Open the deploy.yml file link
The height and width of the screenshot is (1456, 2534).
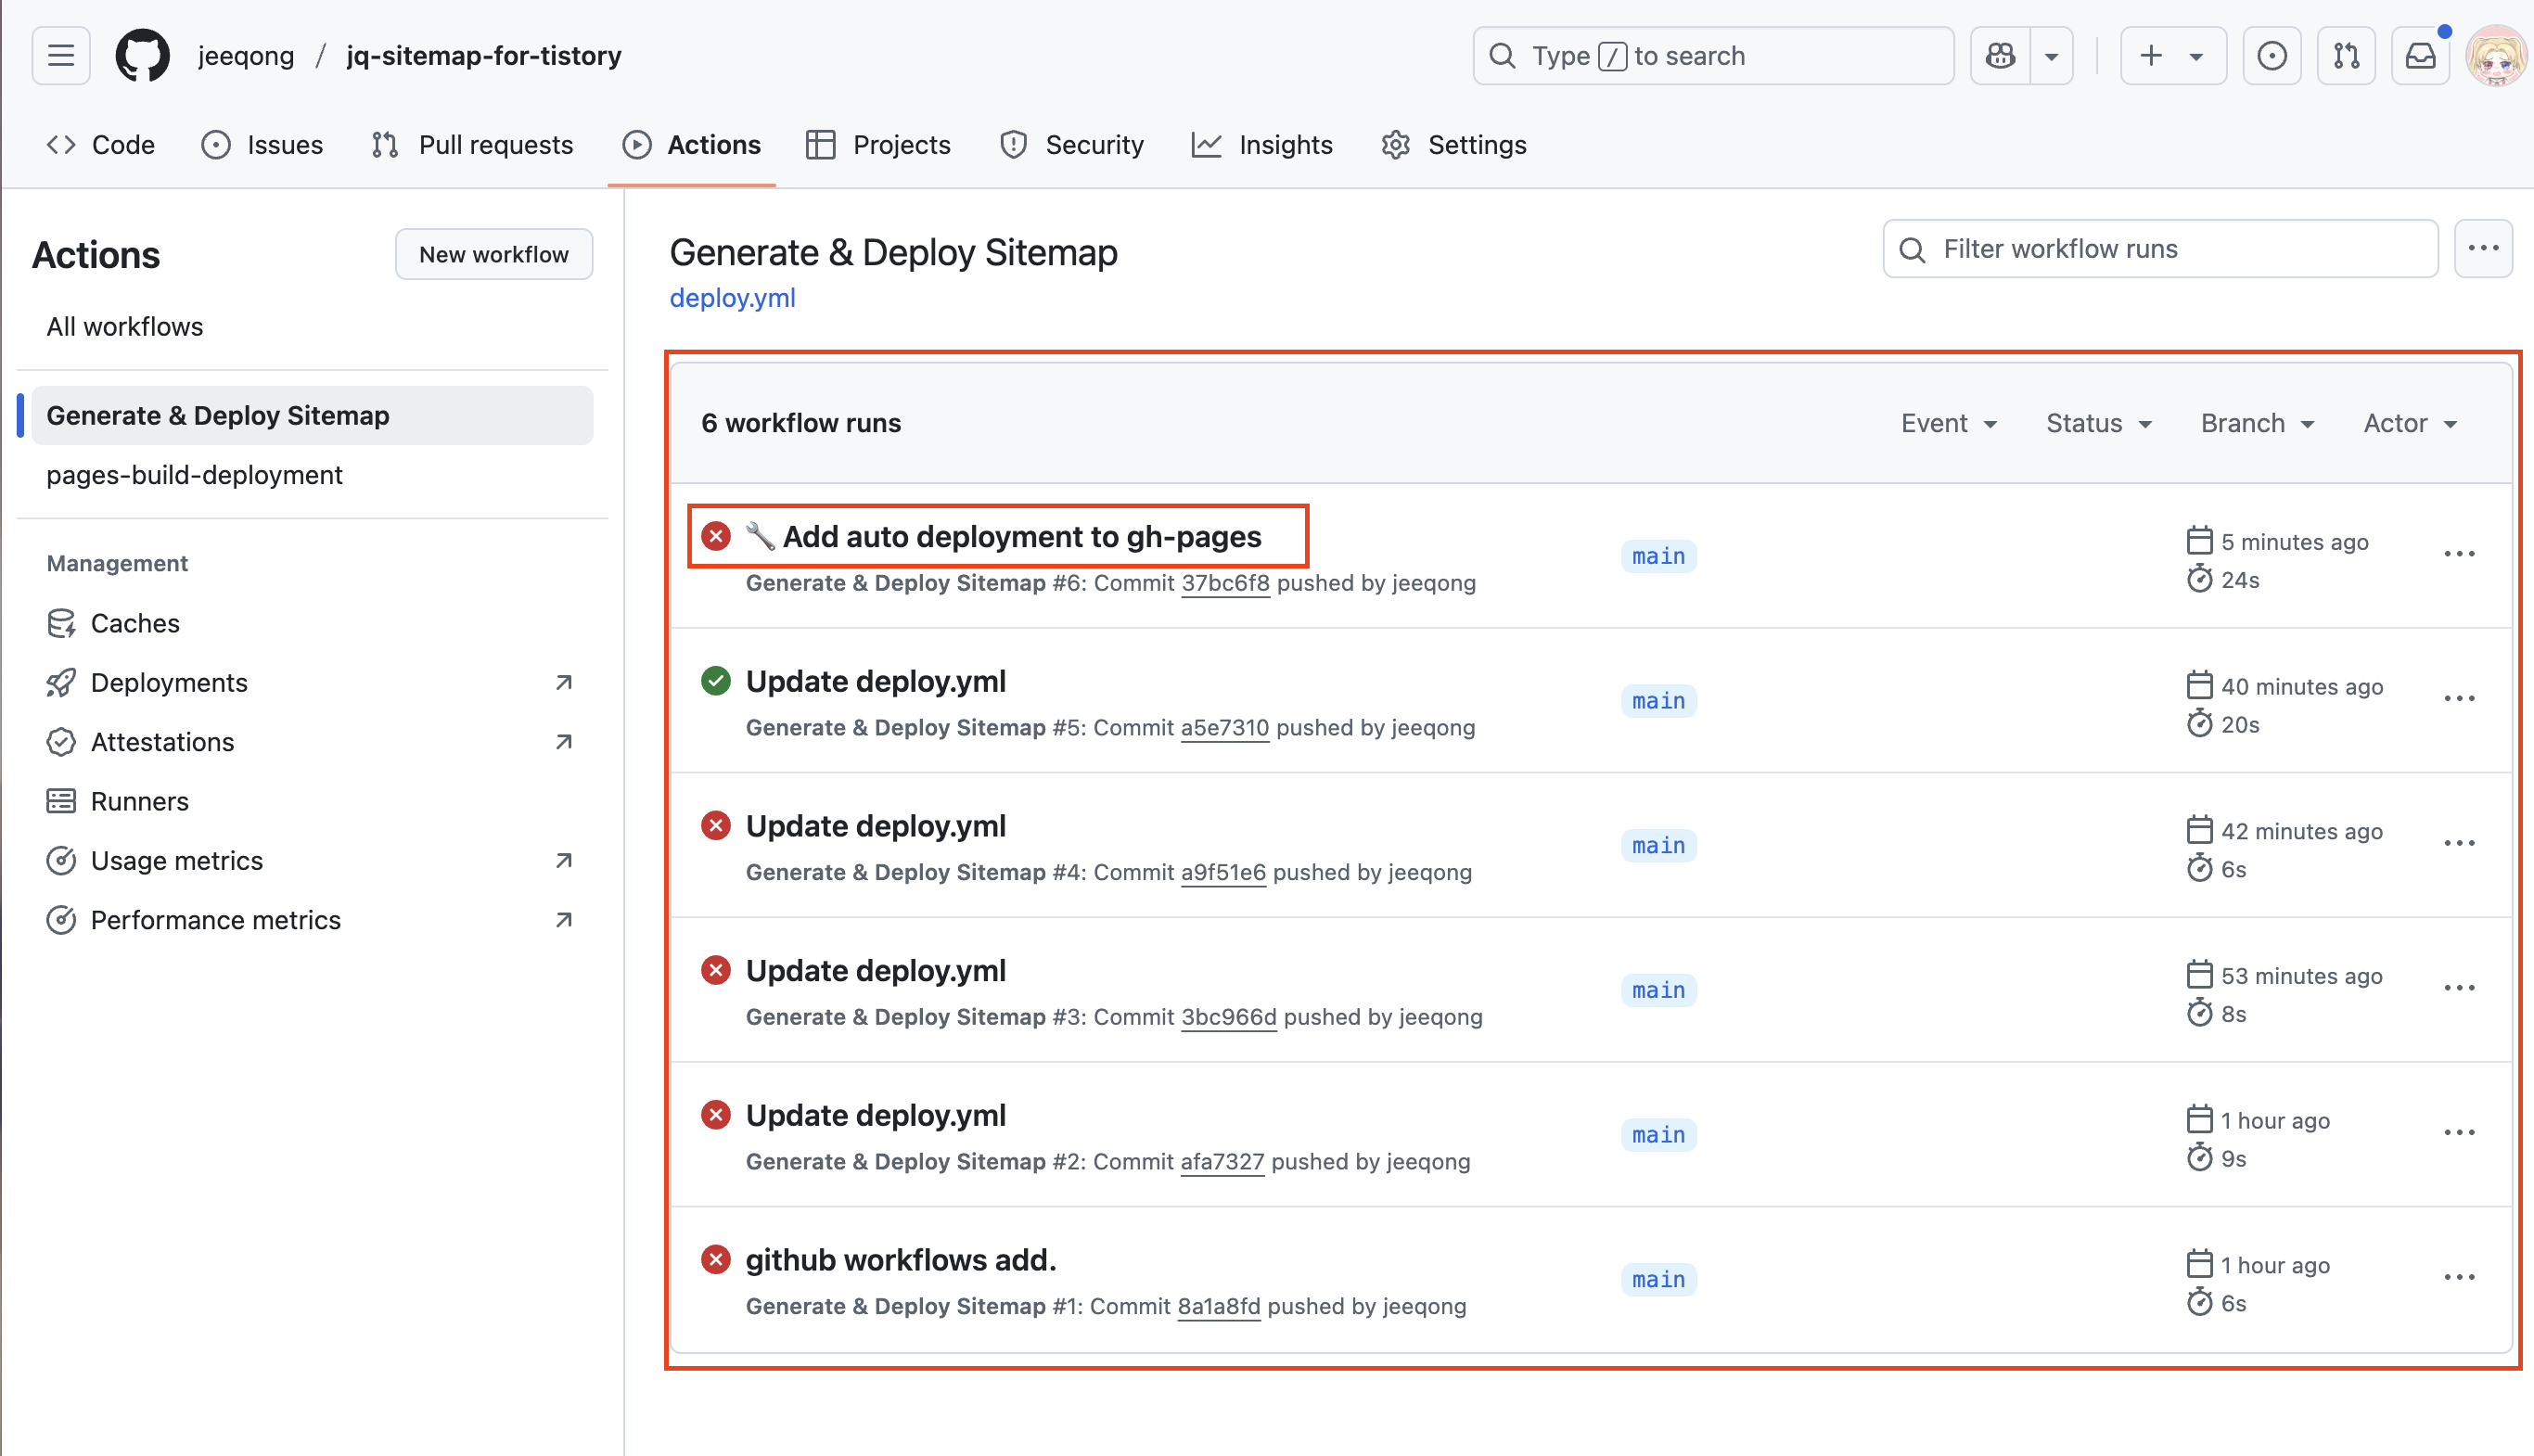point(732,298)
